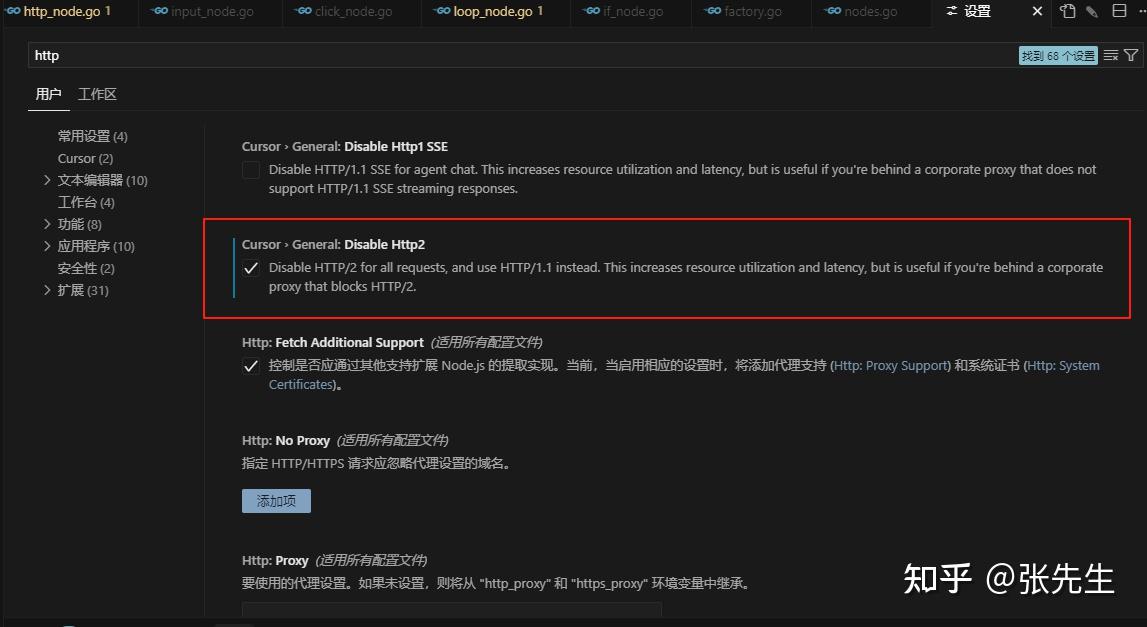The width and height of the screenshot is (1147, 627).
Task: Open the filter settings funnel icon
Action: (1131, 55)
